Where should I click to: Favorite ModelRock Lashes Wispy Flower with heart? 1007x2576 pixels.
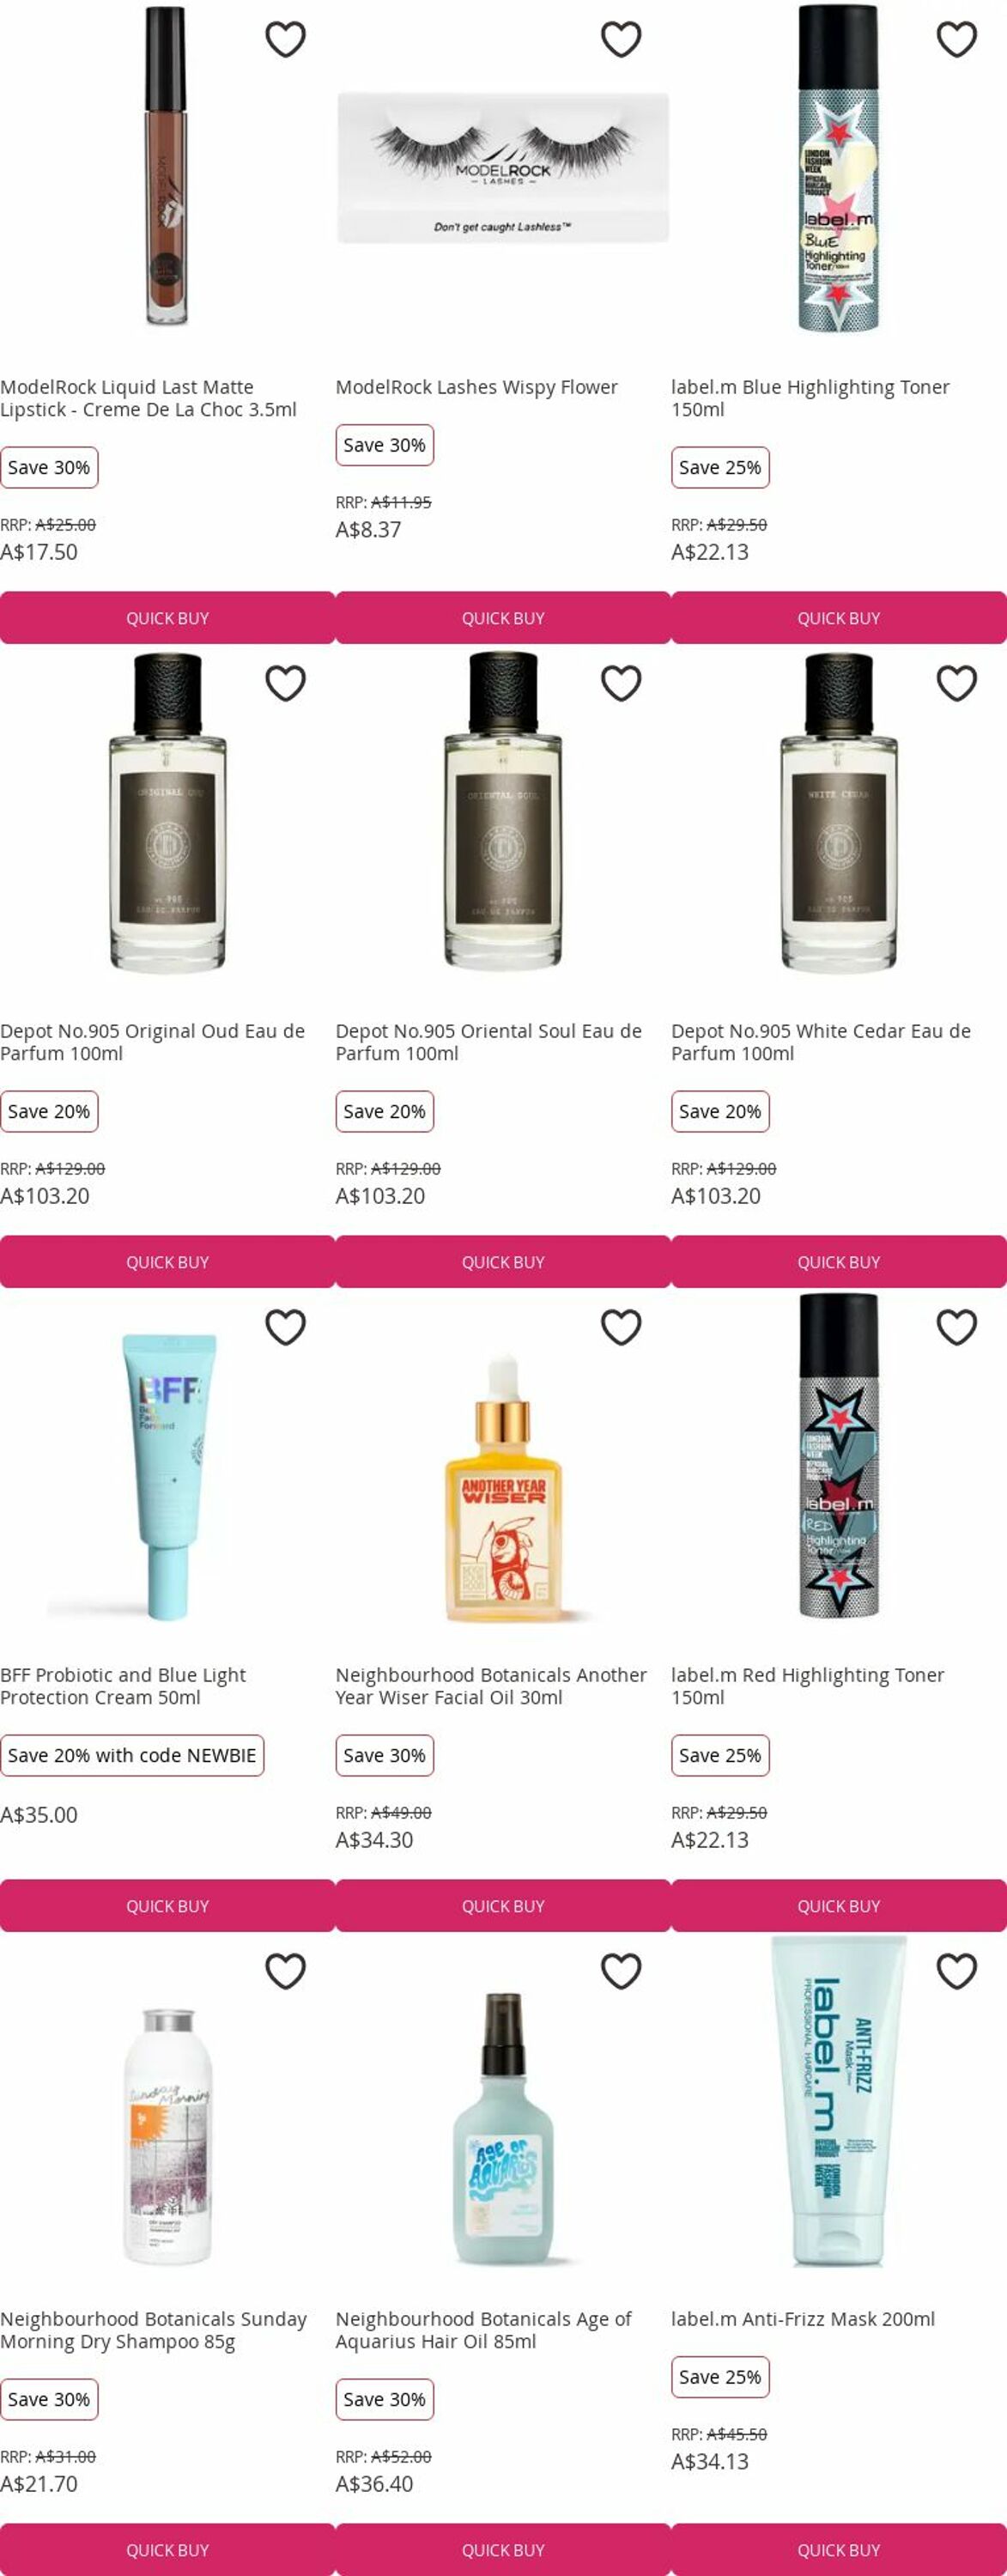621,39
